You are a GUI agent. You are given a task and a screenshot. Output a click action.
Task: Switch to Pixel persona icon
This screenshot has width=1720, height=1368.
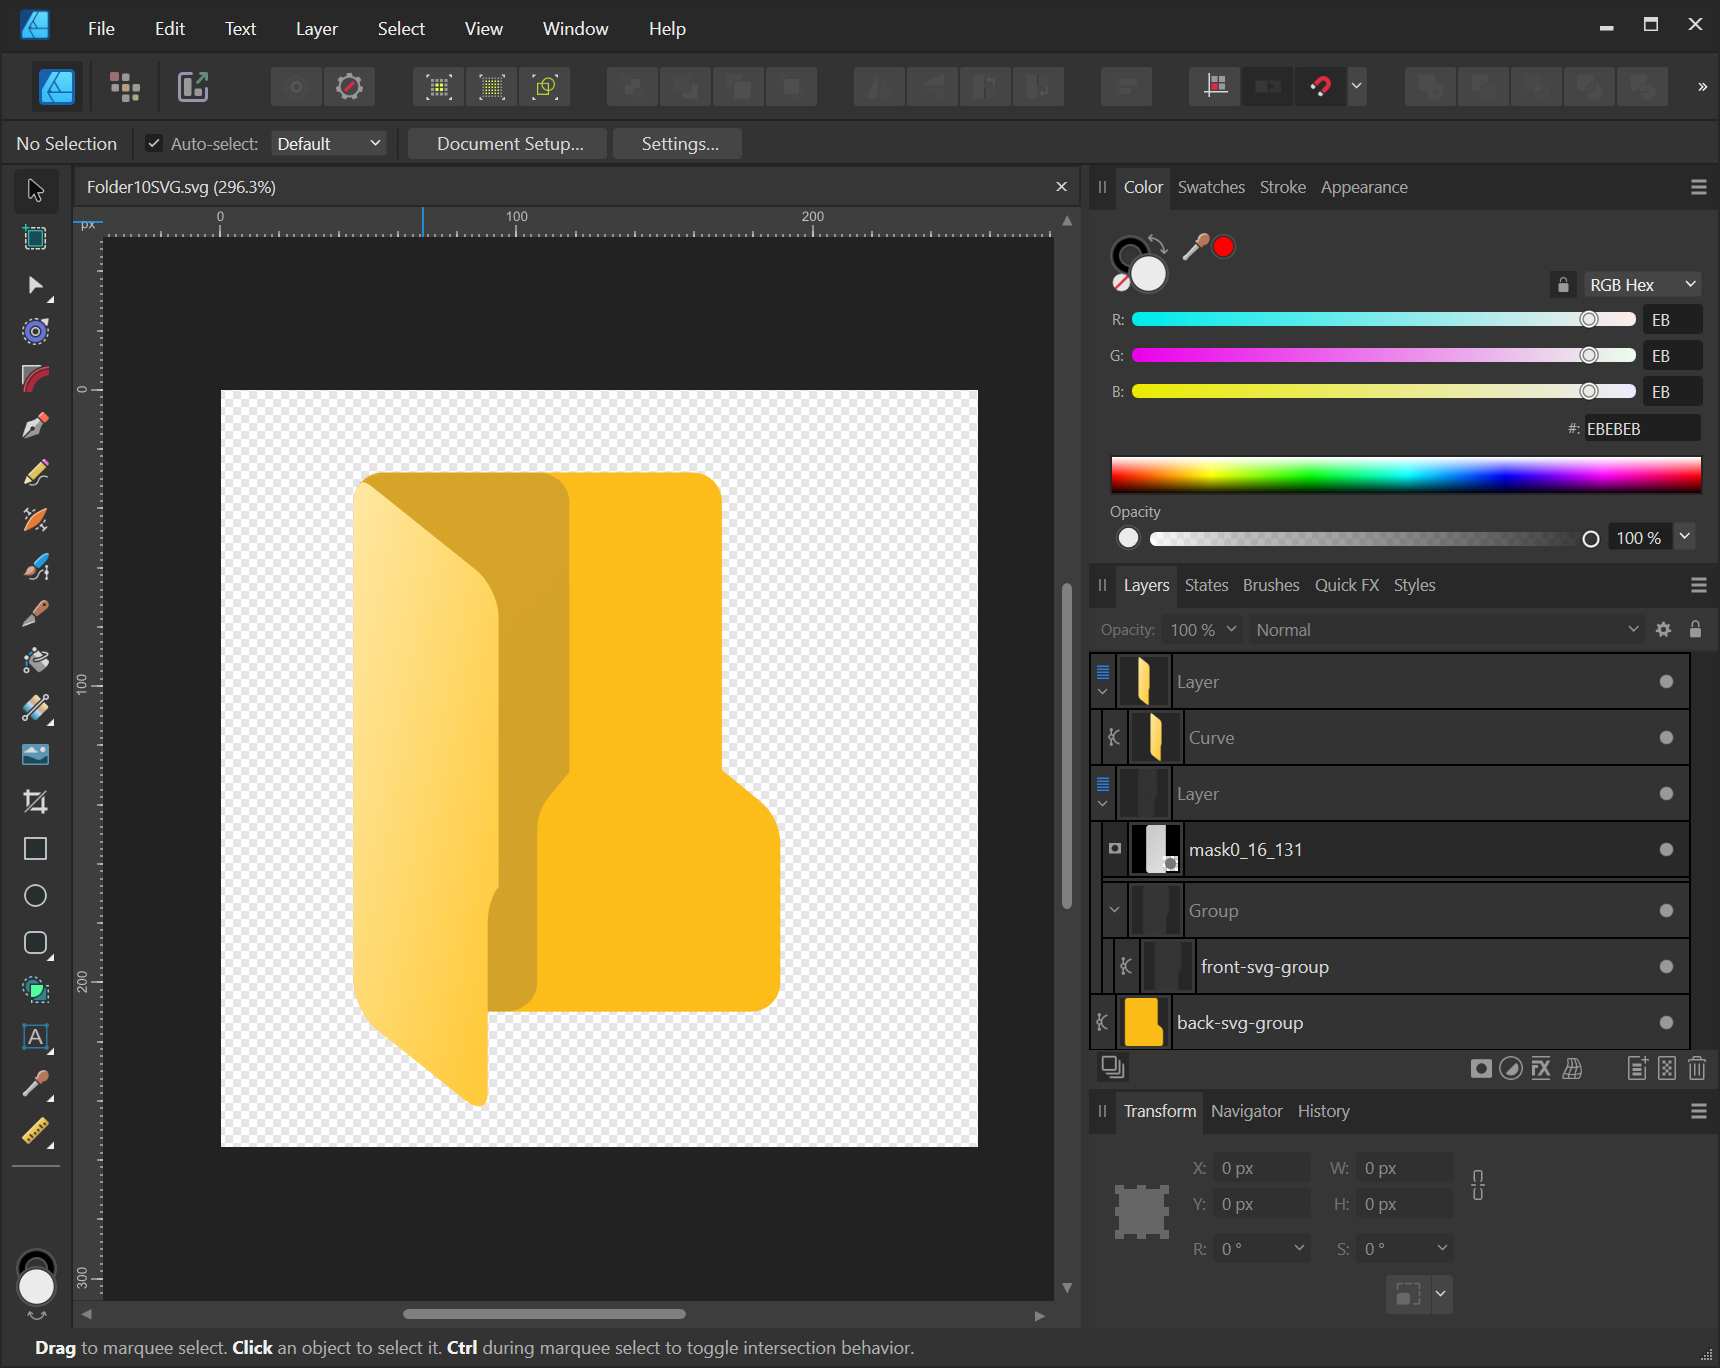(x=125, y=87)
